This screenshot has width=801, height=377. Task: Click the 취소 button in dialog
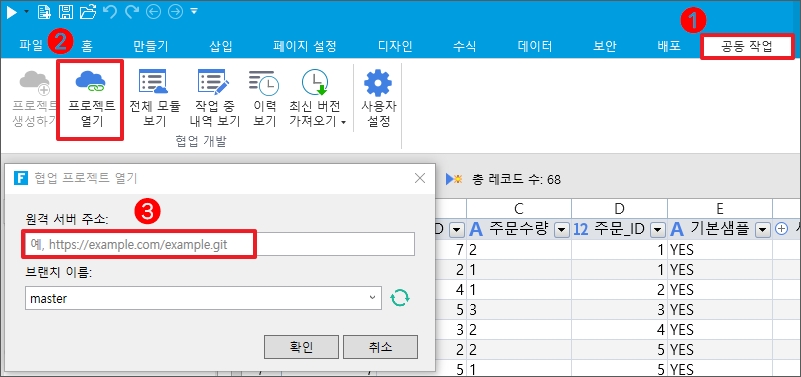pyautogui.click(x=380, y=347)
